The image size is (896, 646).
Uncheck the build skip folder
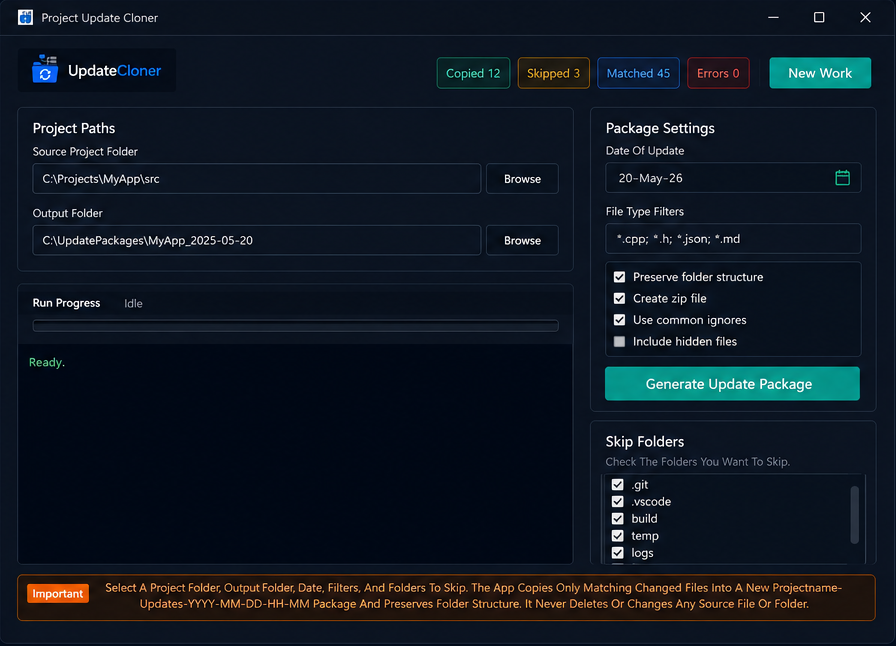tap(618, 519)
